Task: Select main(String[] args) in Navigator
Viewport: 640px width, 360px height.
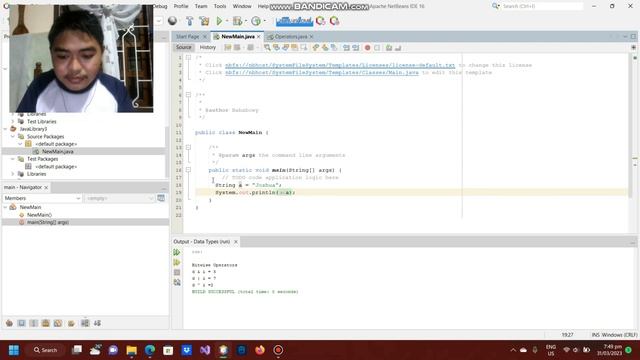Action: pyautogui.click(x=48, y=222)
